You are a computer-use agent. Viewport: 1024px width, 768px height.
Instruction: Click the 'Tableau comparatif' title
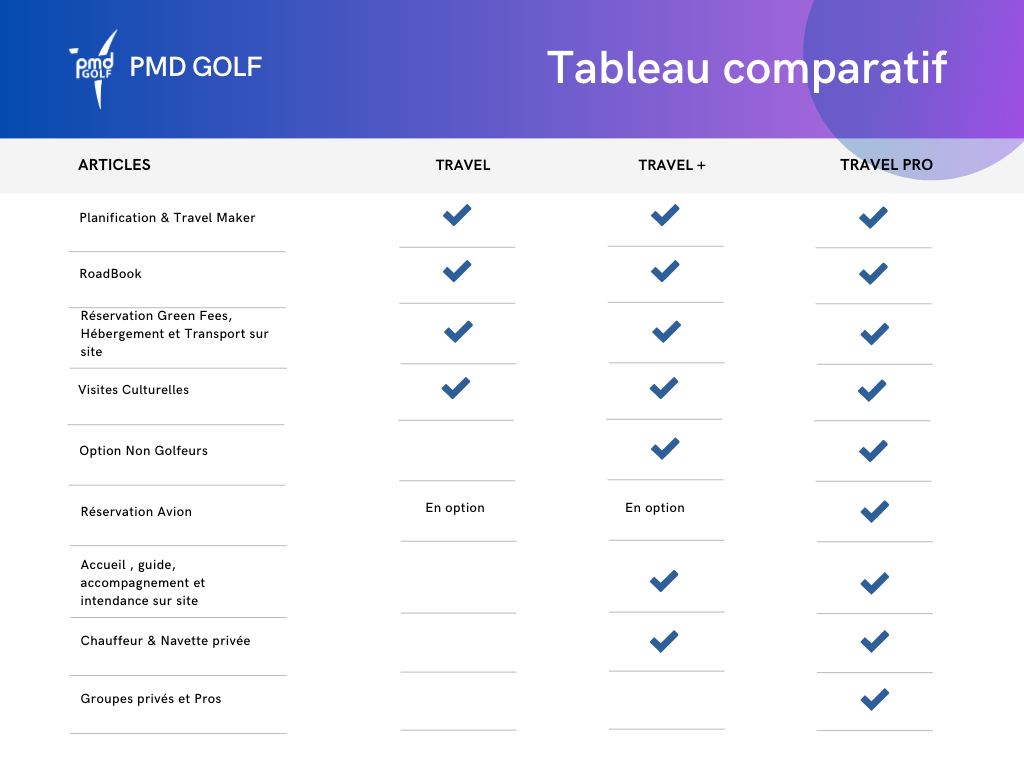click(746, 68)
